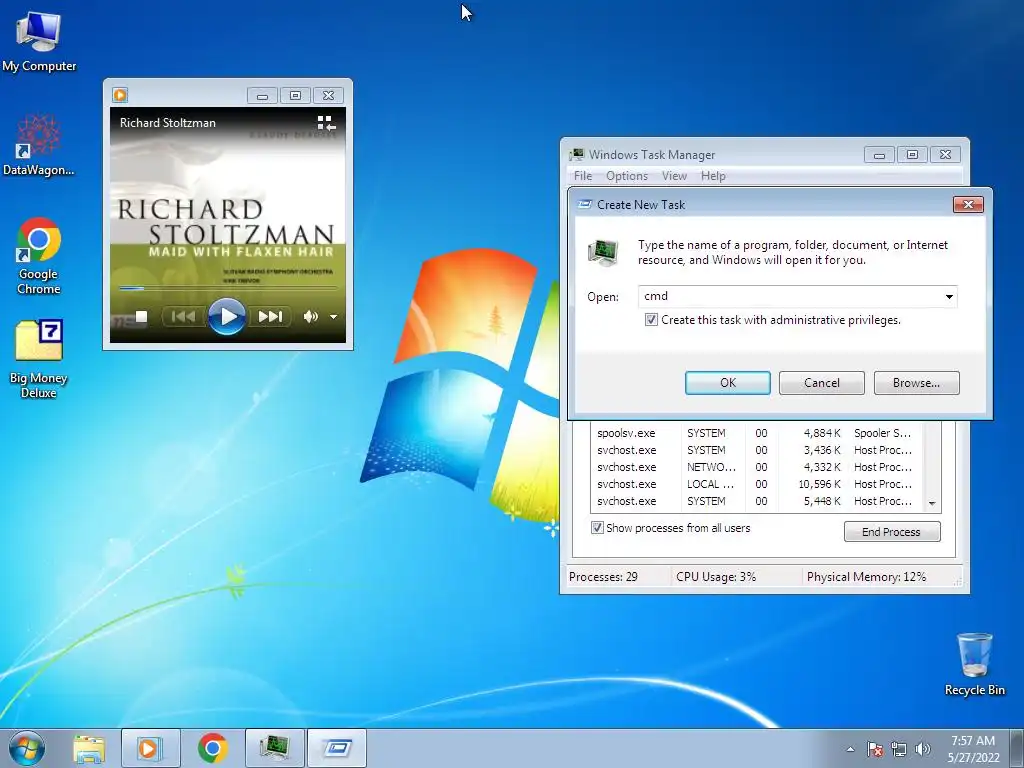
Task: Expand the Open combo box dropdown arrow
Action: tap(949, 296)
